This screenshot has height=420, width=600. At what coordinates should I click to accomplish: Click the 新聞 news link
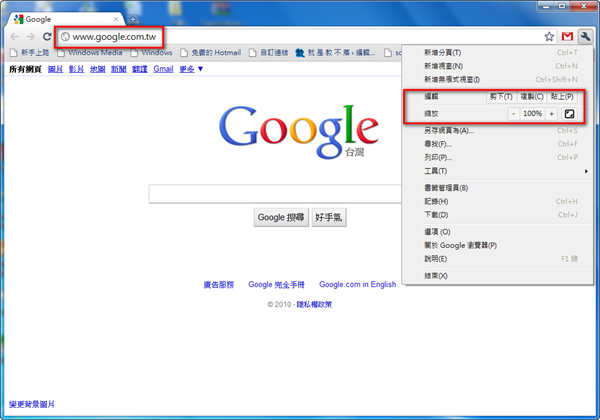click(119, 69)
